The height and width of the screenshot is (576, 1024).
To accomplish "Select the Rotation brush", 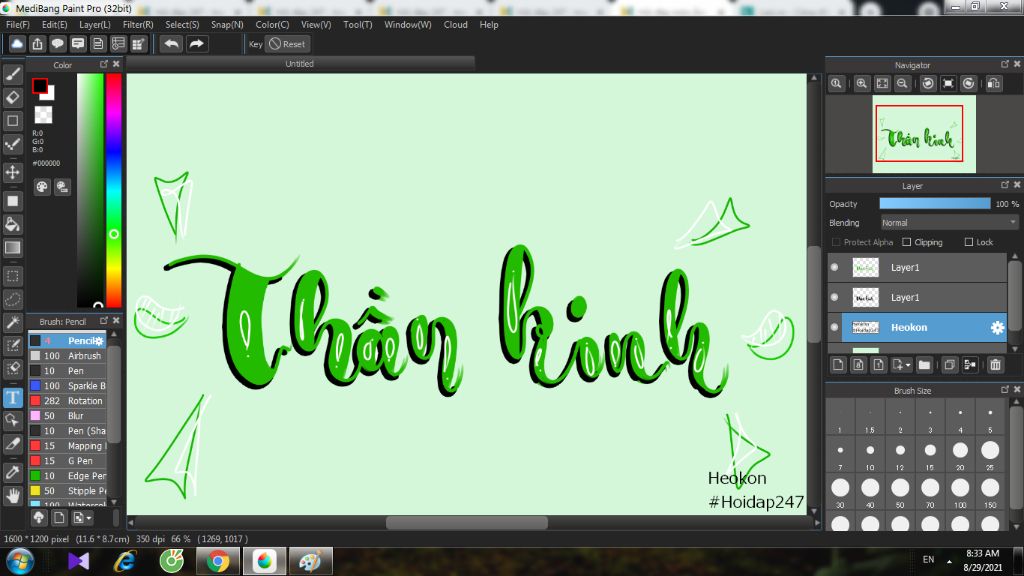I will click(x=67, y=401).
